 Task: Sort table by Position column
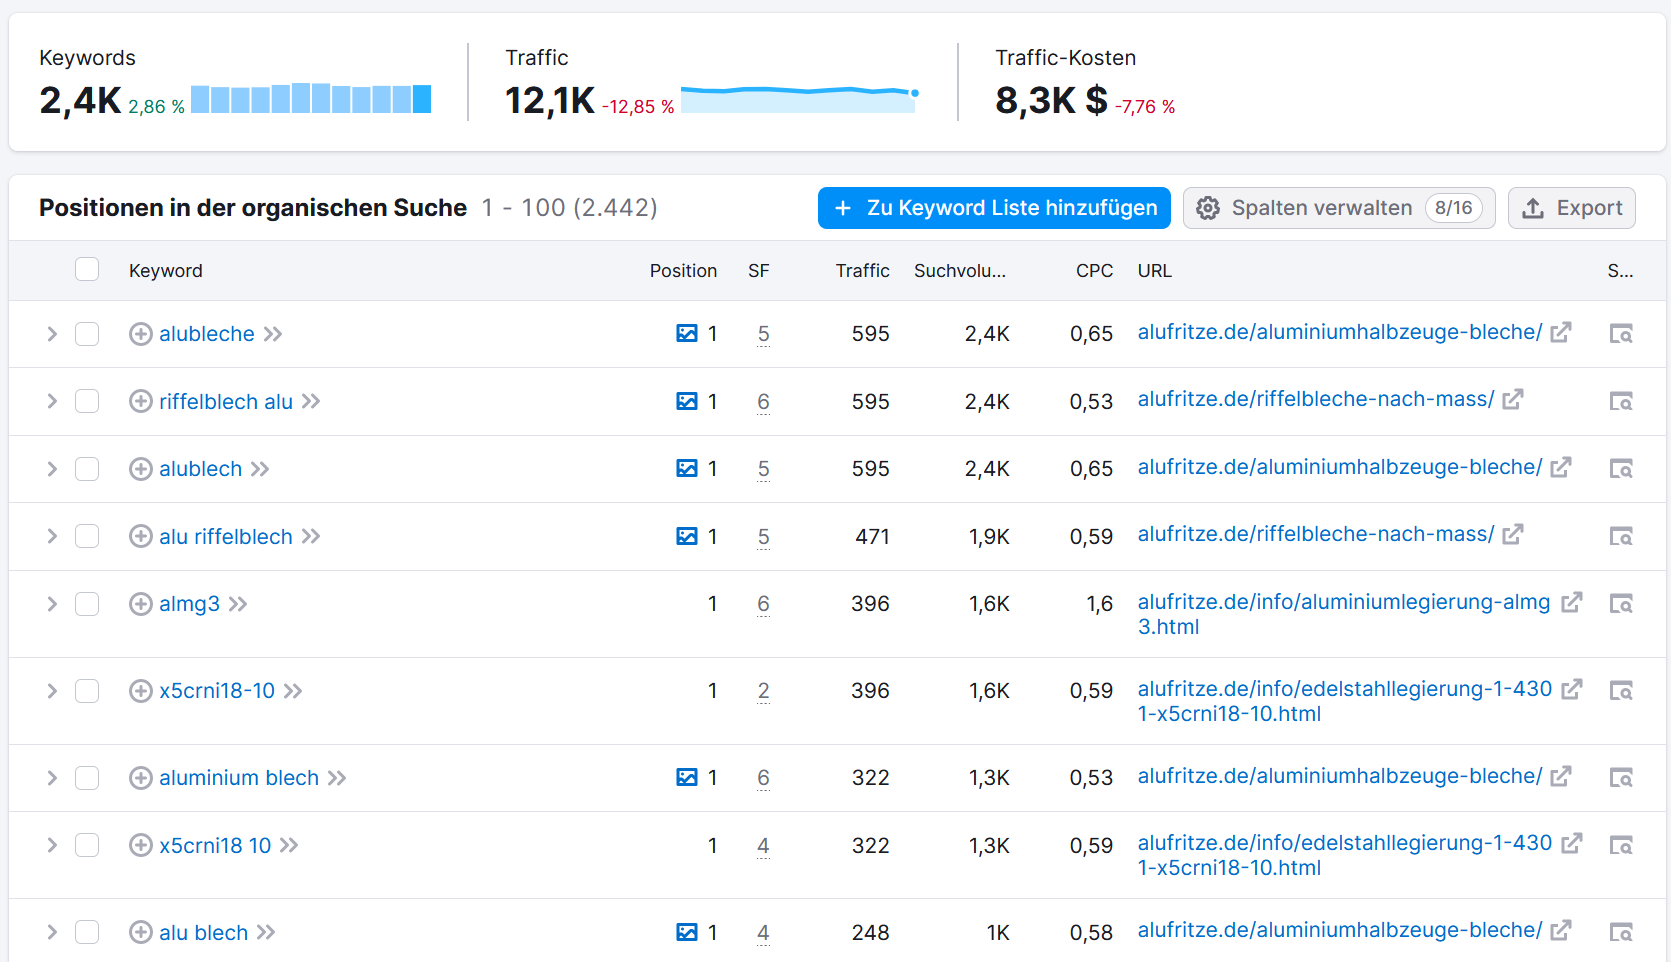(683, 271)
